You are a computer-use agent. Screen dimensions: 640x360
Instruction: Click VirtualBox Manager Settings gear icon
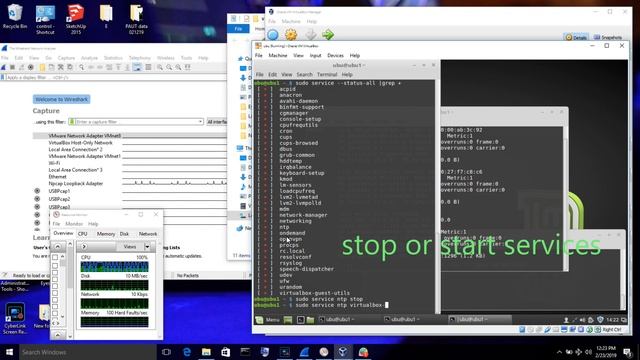click(x=291, y=35)
